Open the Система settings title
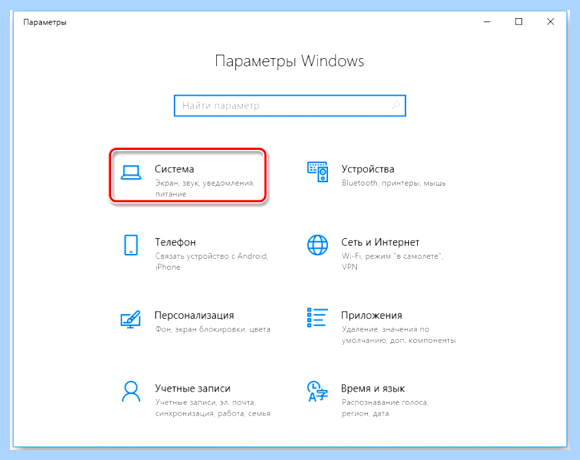Viewport: 580px width, 460px height. pyautogui.click(x=174, y=169)
